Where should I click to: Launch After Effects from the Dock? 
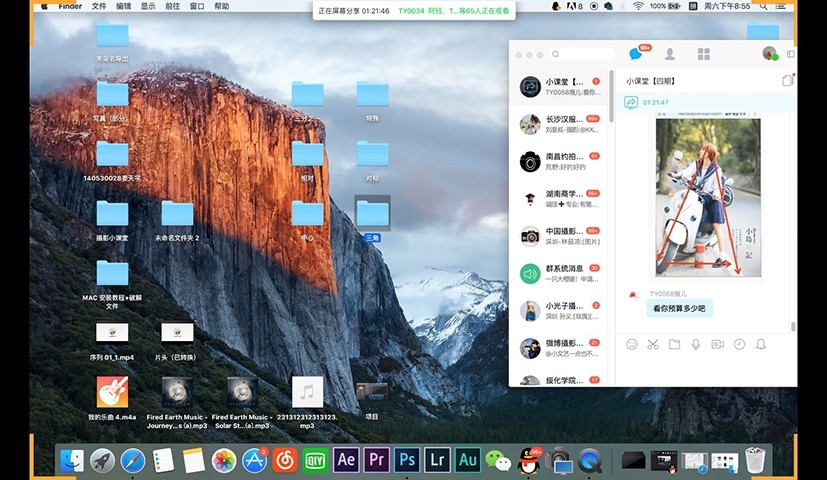(x=346, y=460)
